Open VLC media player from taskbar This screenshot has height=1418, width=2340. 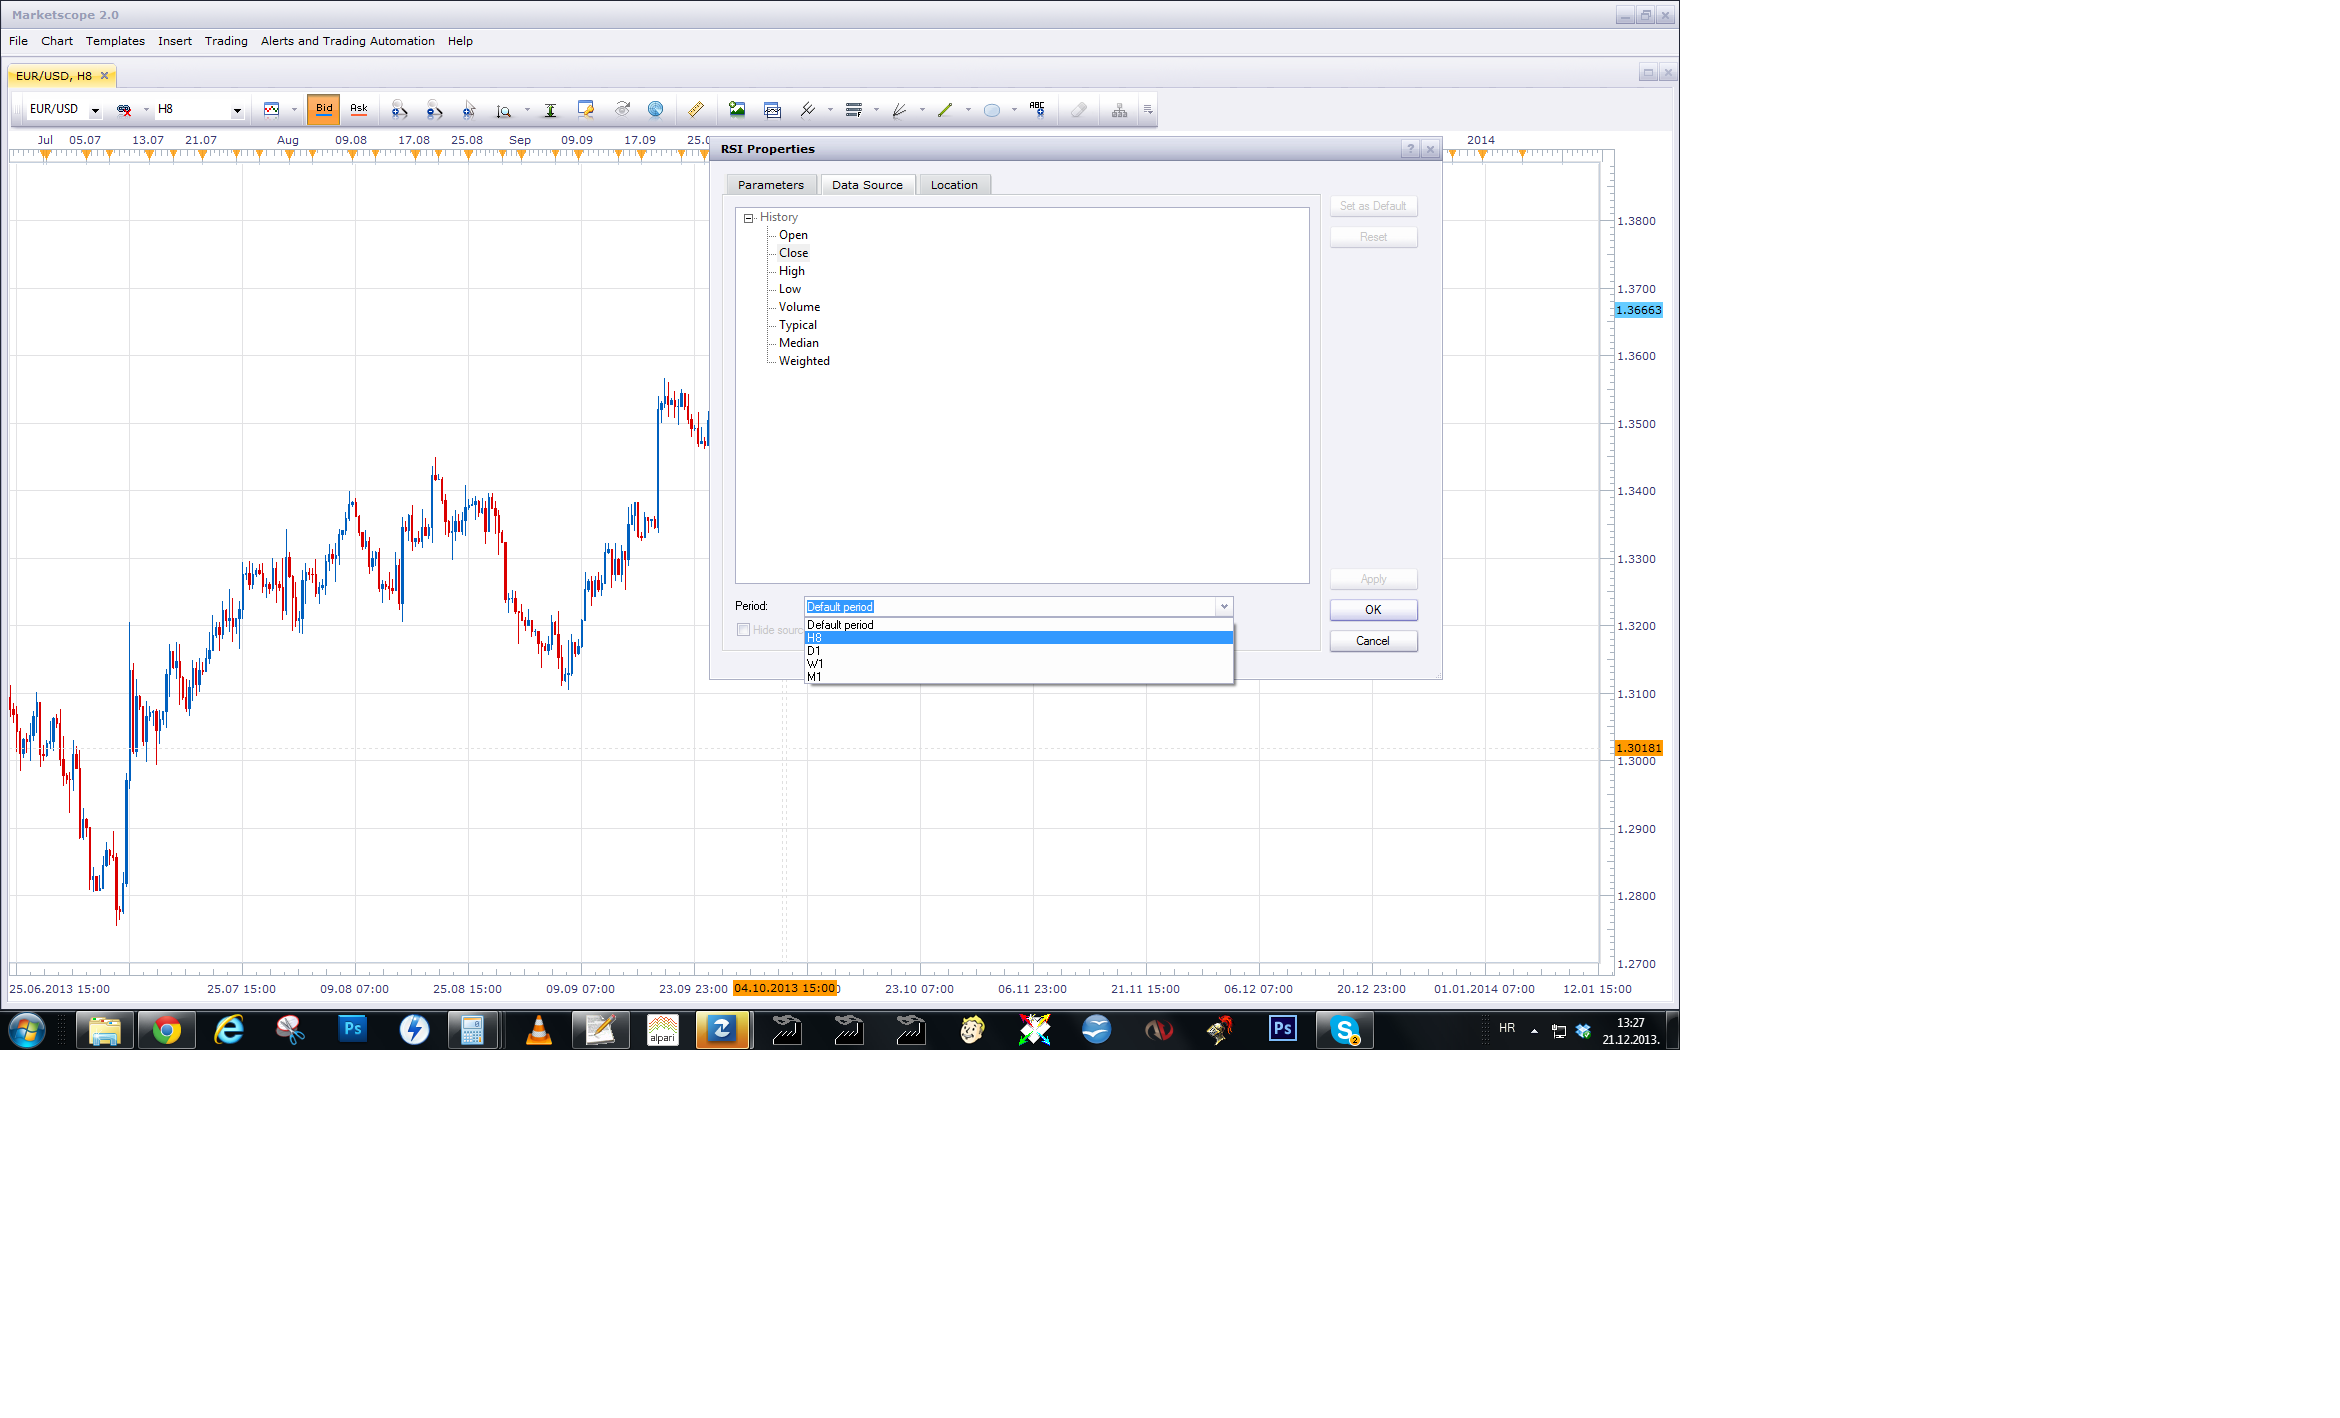538,1030
